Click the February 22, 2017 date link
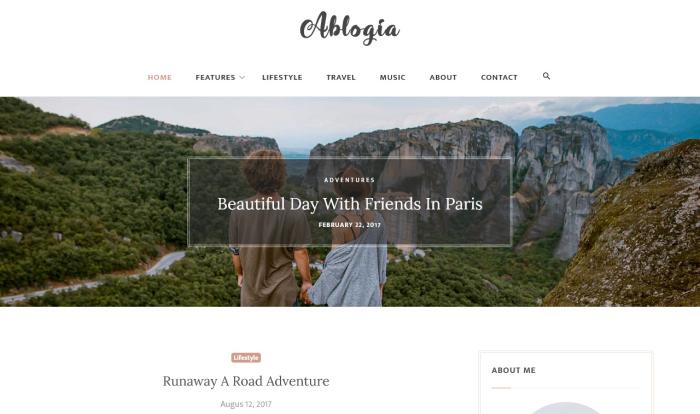700x414 pixels. tap(350, 225)
